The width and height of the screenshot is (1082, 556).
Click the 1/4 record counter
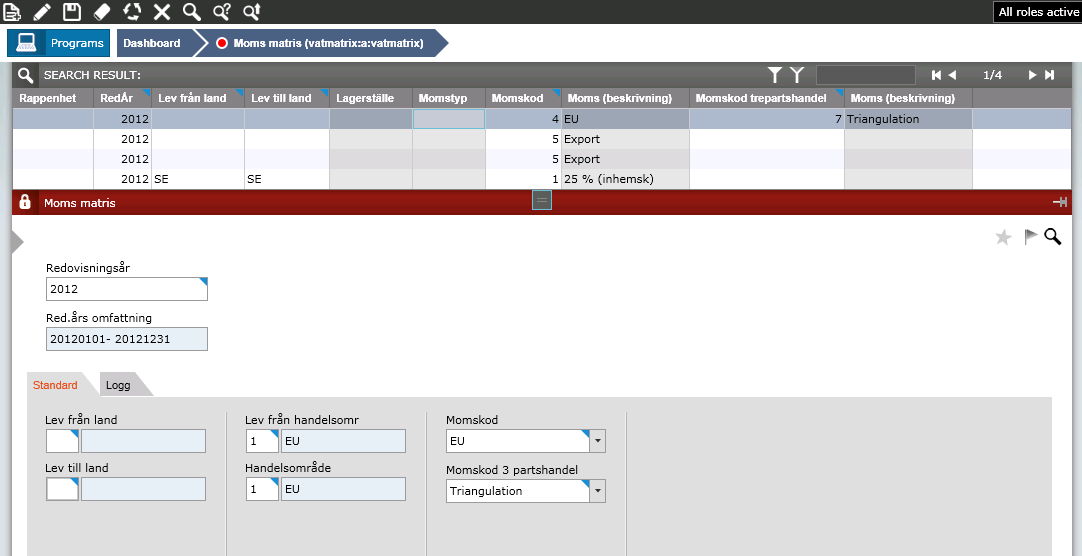[x=992, y=75]
